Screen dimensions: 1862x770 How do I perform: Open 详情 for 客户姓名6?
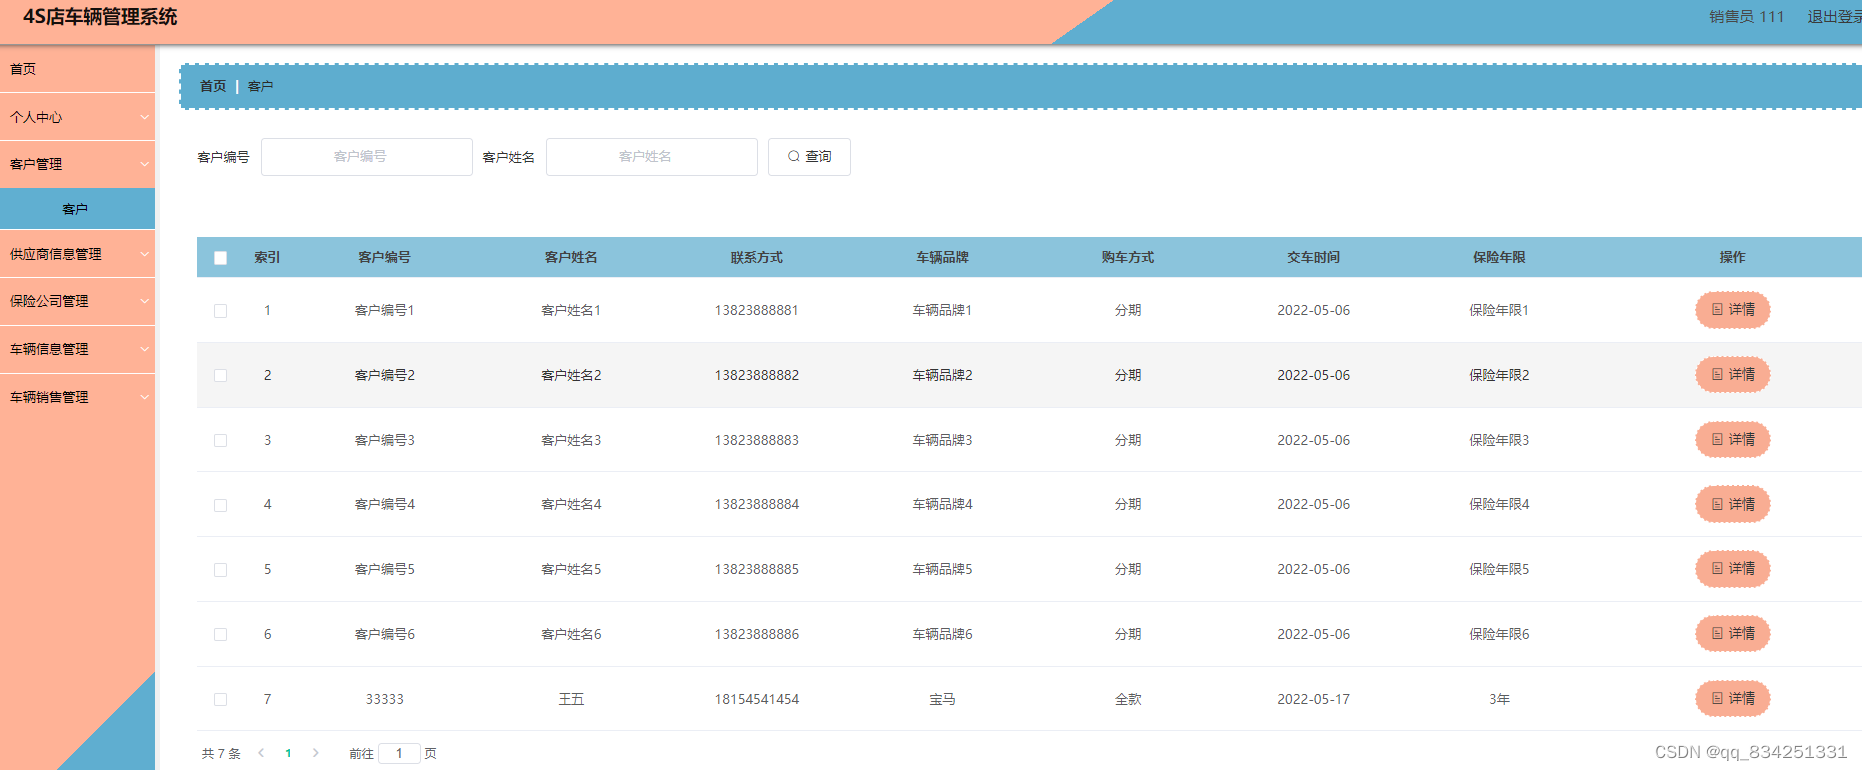pos(1732,634)
